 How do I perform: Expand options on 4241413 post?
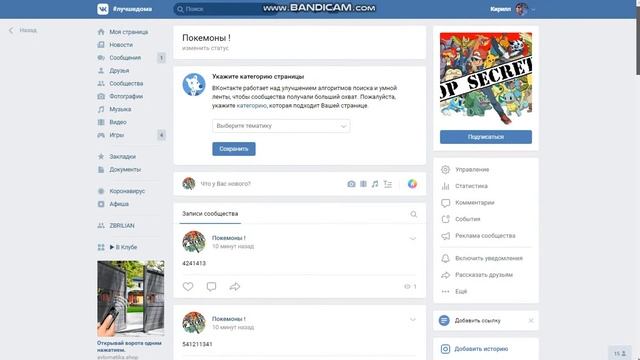click(x=413, y=238)
